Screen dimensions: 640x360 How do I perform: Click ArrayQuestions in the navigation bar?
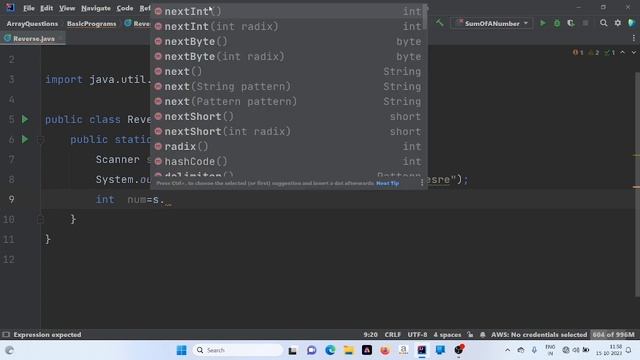32,24
